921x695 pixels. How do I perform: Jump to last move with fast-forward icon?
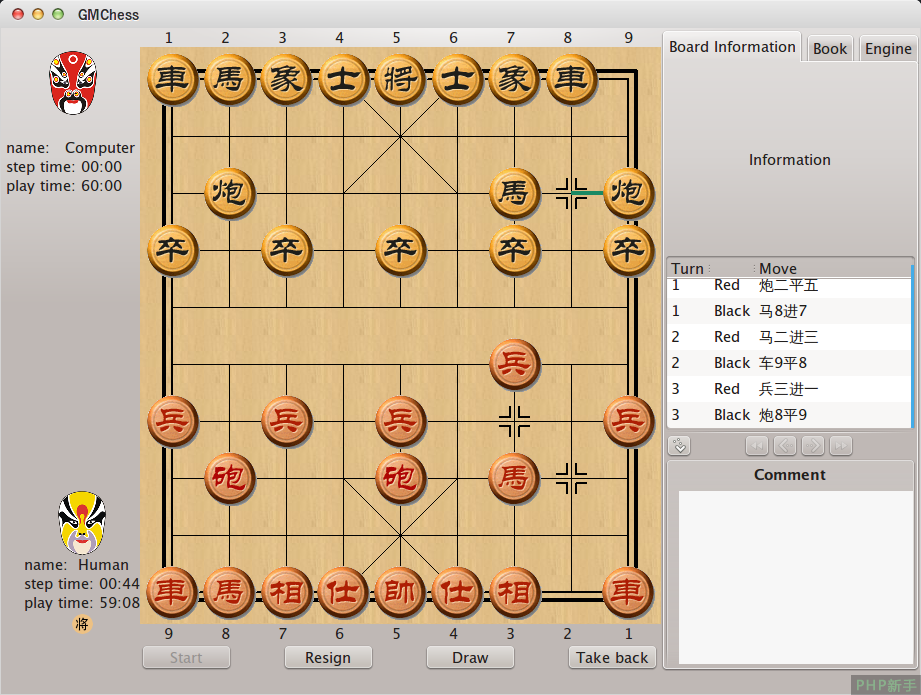[x=841, y=445]
